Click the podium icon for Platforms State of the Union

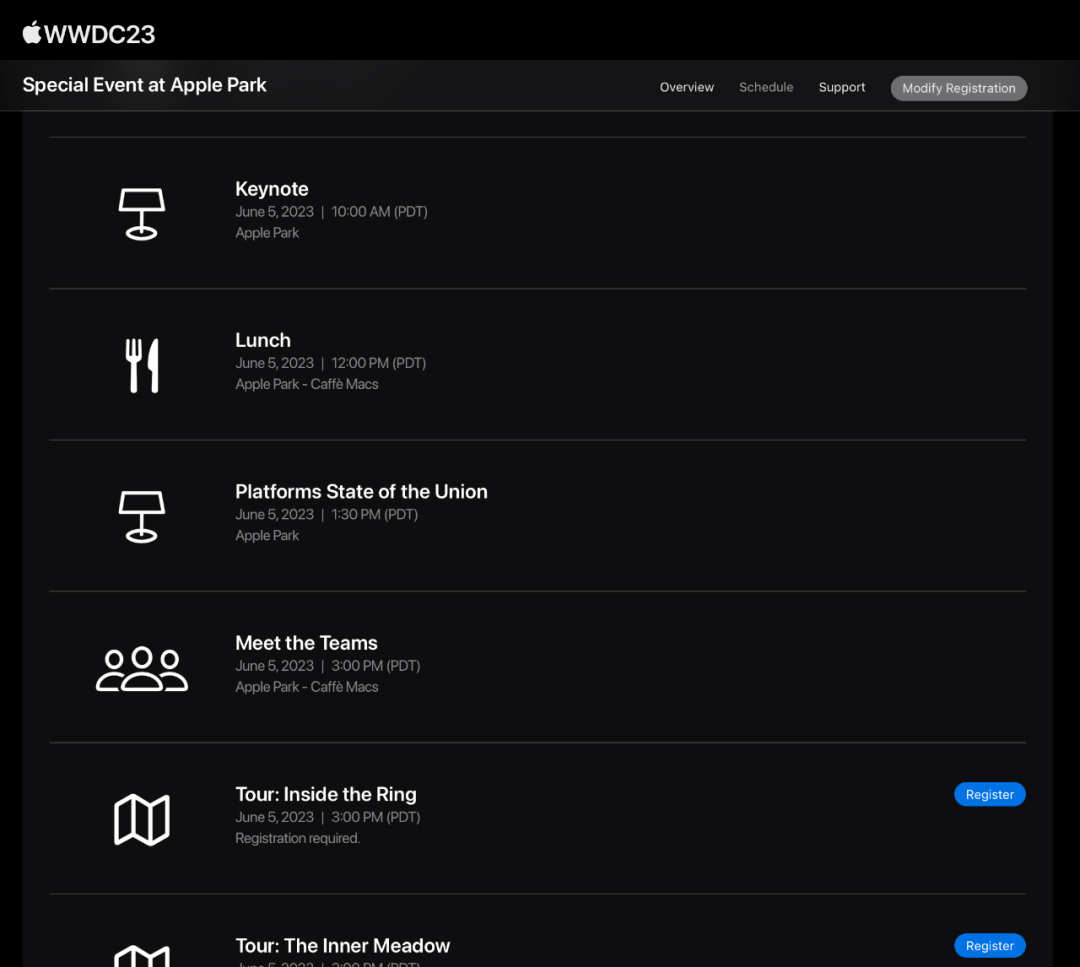pyautogui.click(x=142, y=516)
